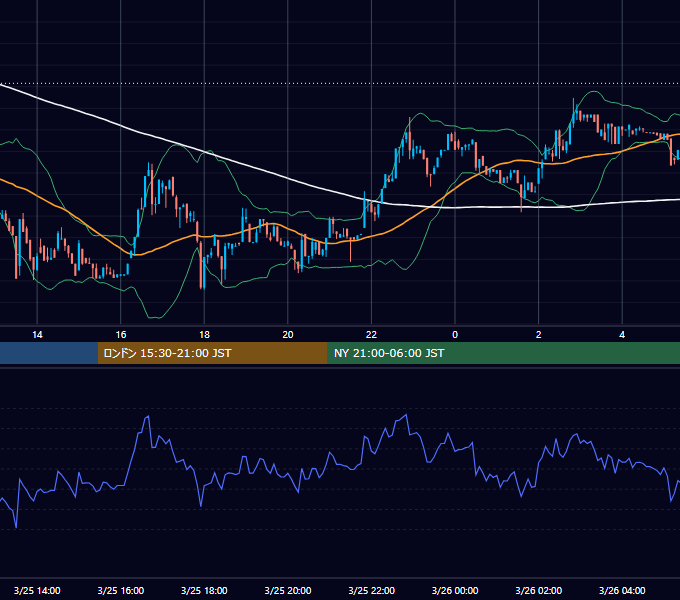Viewport: 680px width, 600px height.
Task: Click the 0 hour axis label
Action: tap(455, 335)
